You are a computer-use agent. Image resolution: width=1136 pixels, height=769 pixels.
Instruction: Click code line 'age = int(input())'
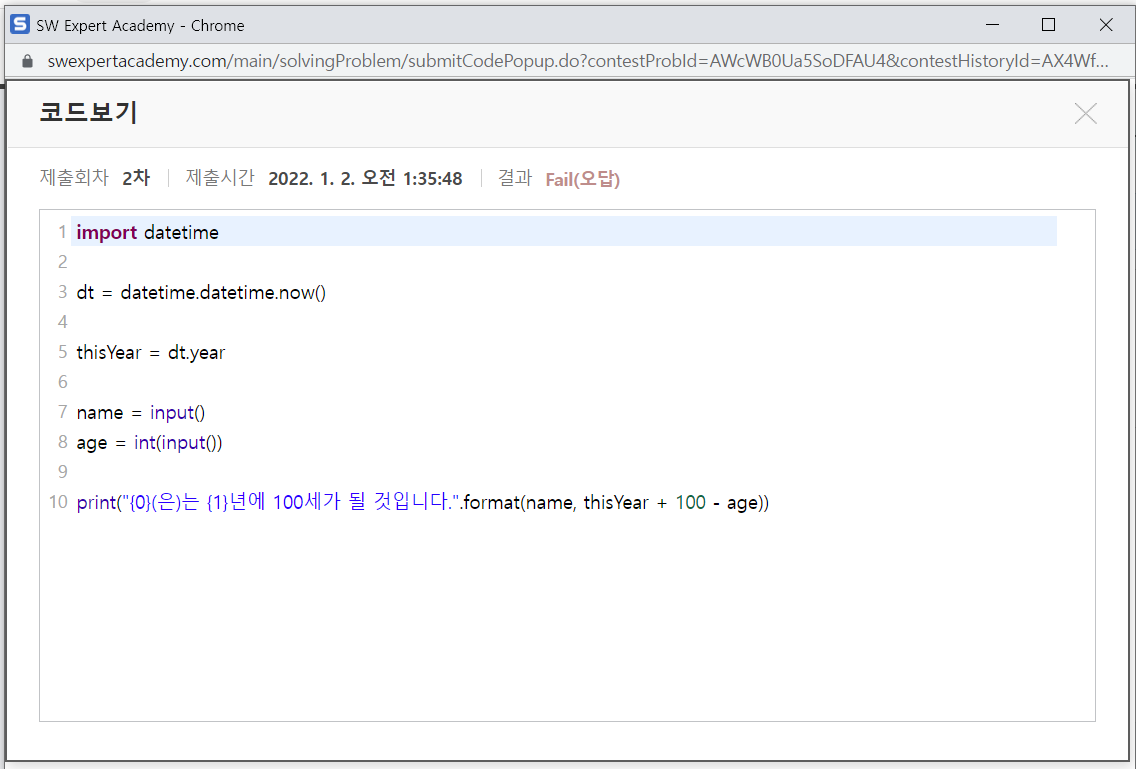pyautogui.click(x=149, y=443)
